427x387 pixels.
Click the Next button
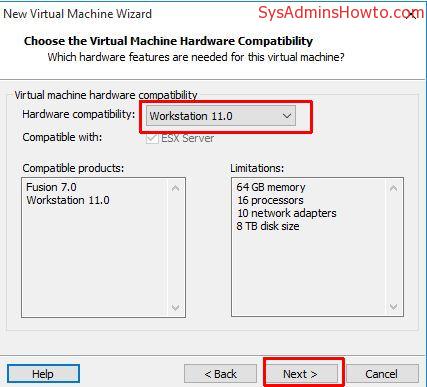pyautogui.click(x=302, y=374)
